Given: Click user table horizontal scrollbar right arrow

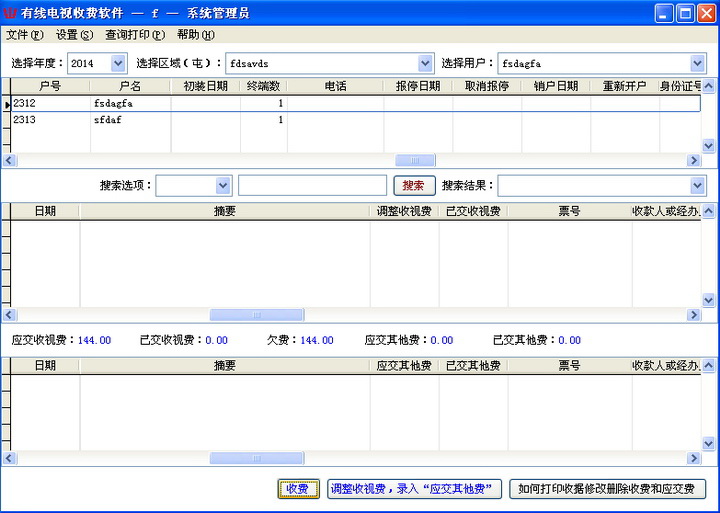Looking at the screenshot, I should point(693,160).
